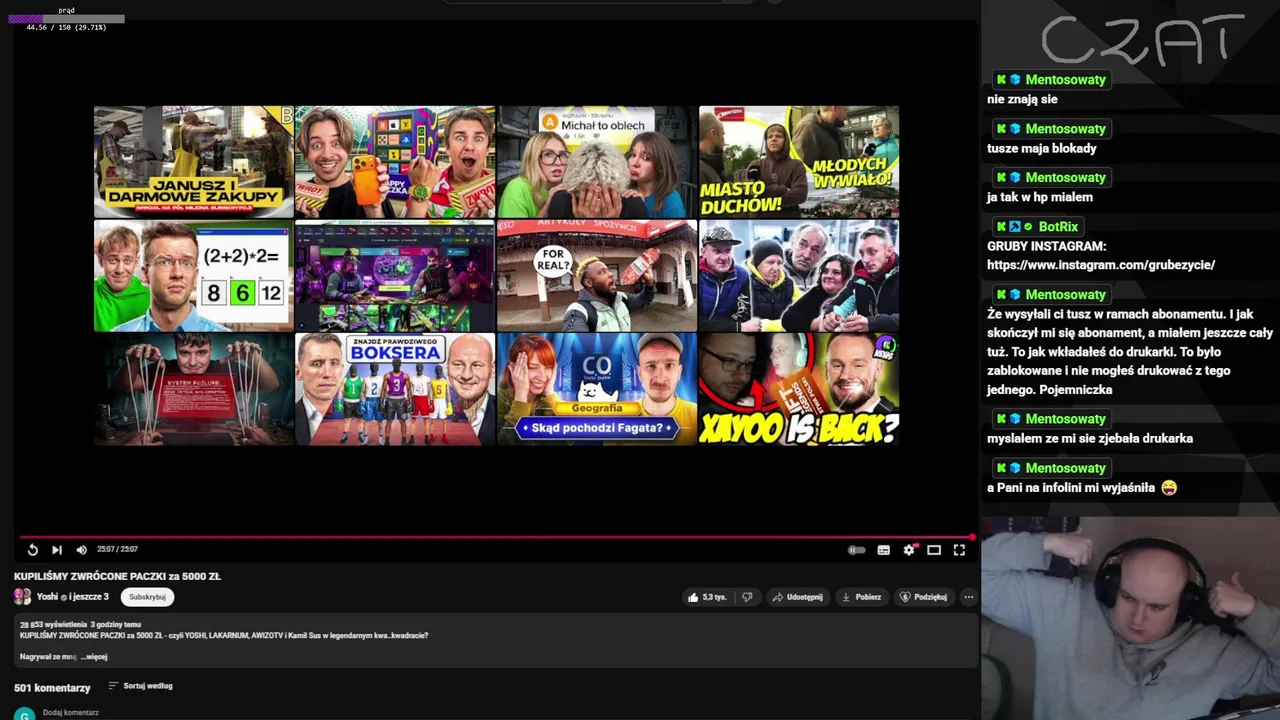Image resolution: width=1280 pixels, height=720 pixels.
Task: Open the Sortuj według dropdown
Action: pos(140,686)
